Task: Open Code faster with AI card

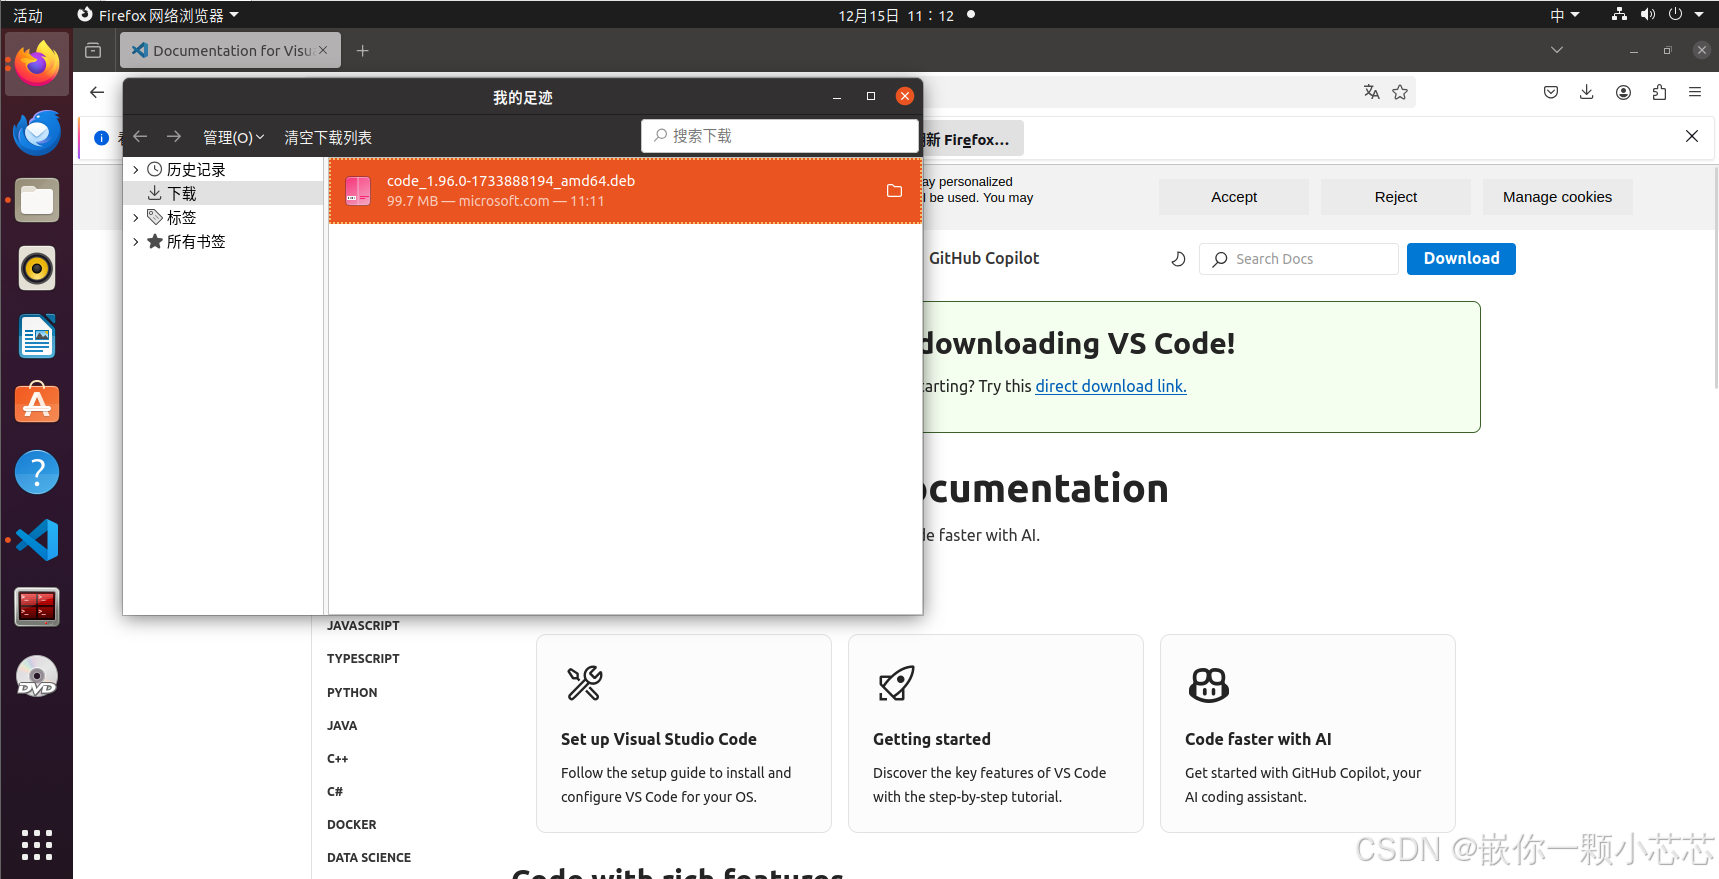Action: coord(1308,733)
